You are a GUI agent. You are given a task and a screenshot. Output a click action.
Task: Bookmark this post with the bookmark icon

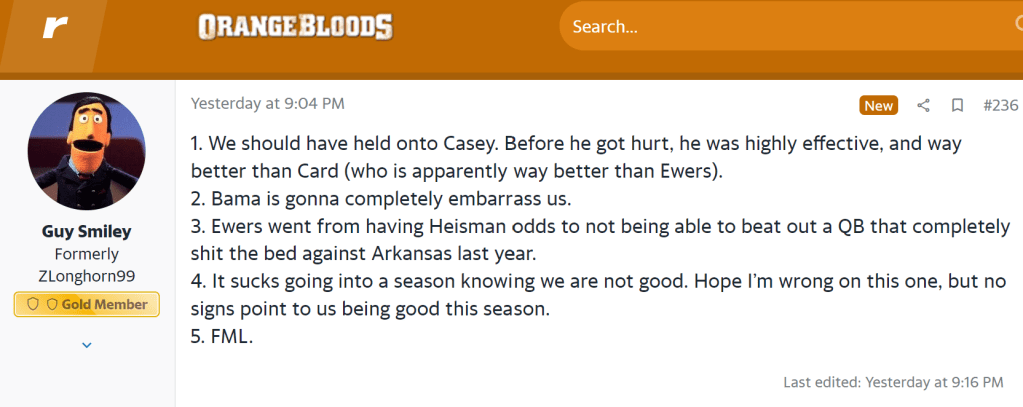[957, 105]
